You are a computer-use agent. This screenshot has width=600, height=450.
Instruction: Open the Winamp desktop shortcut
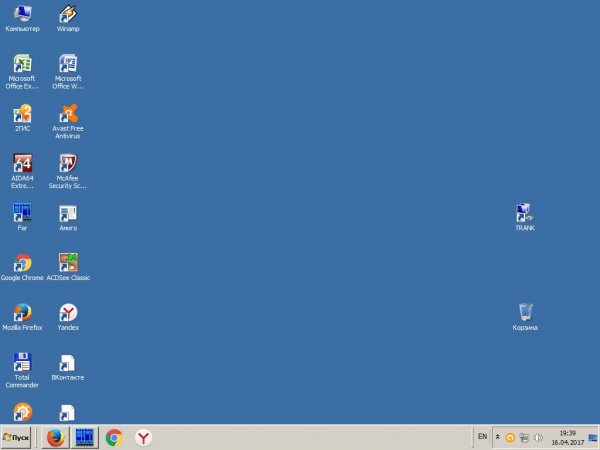pos(68,14)
